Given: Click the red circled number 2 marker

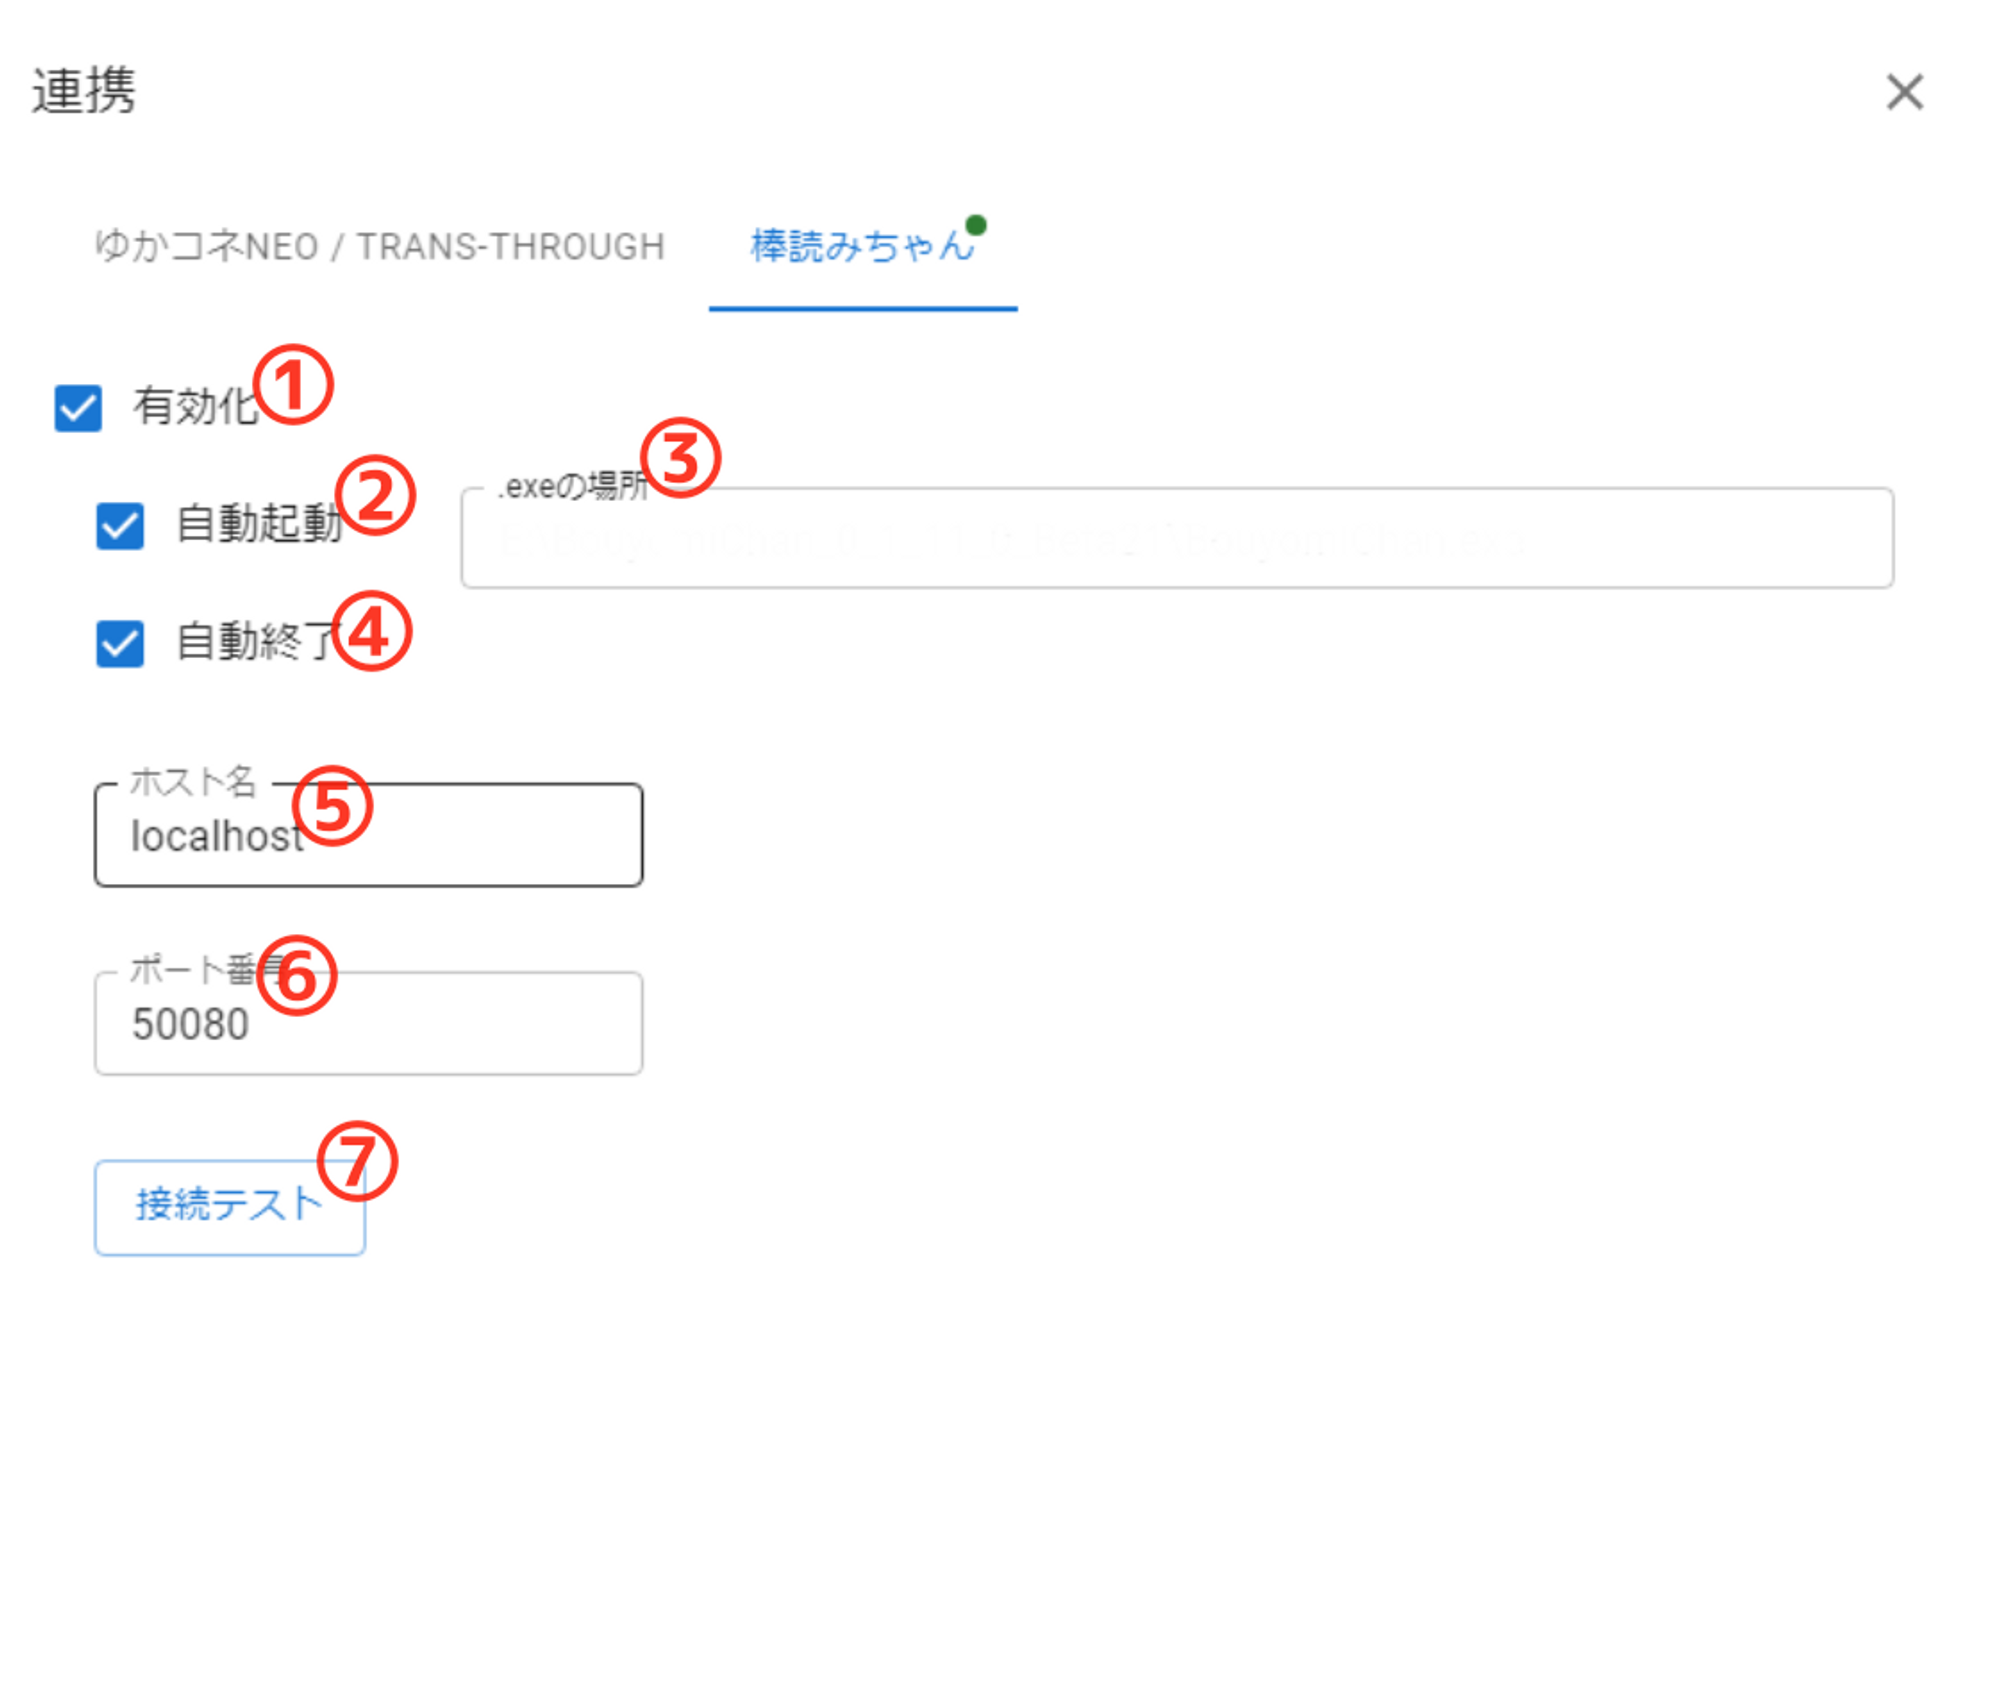Looking at the screenshot, I should click(375, 496).
